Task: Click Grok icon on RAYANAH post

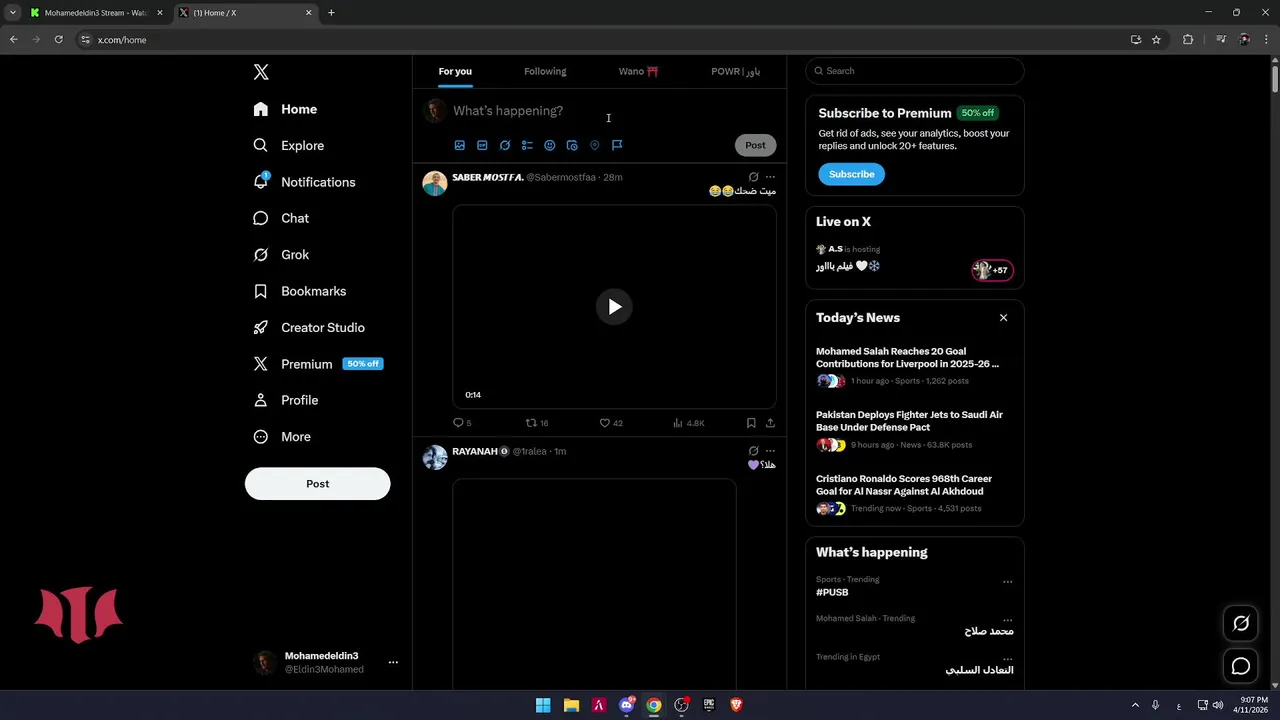Action: point(753,451)
